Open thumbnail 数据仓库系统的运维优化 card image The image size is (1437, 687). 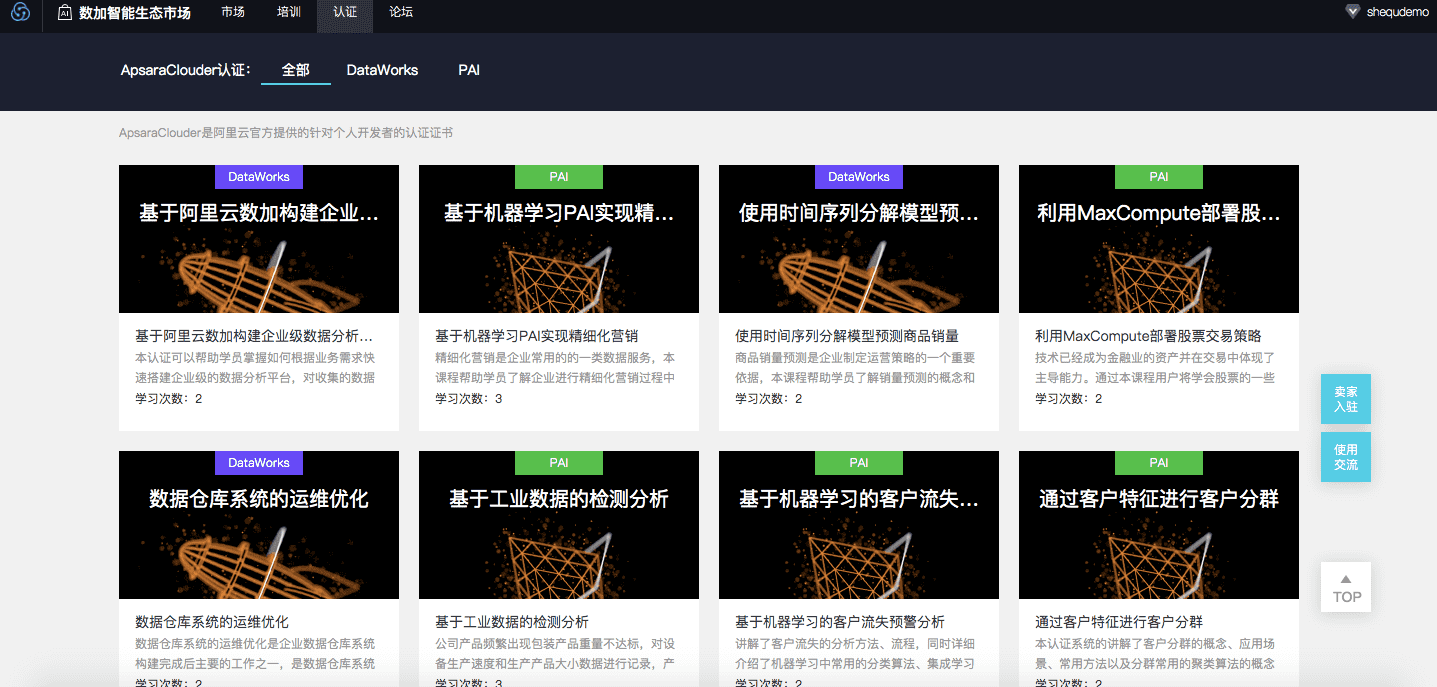pos(259,525)
